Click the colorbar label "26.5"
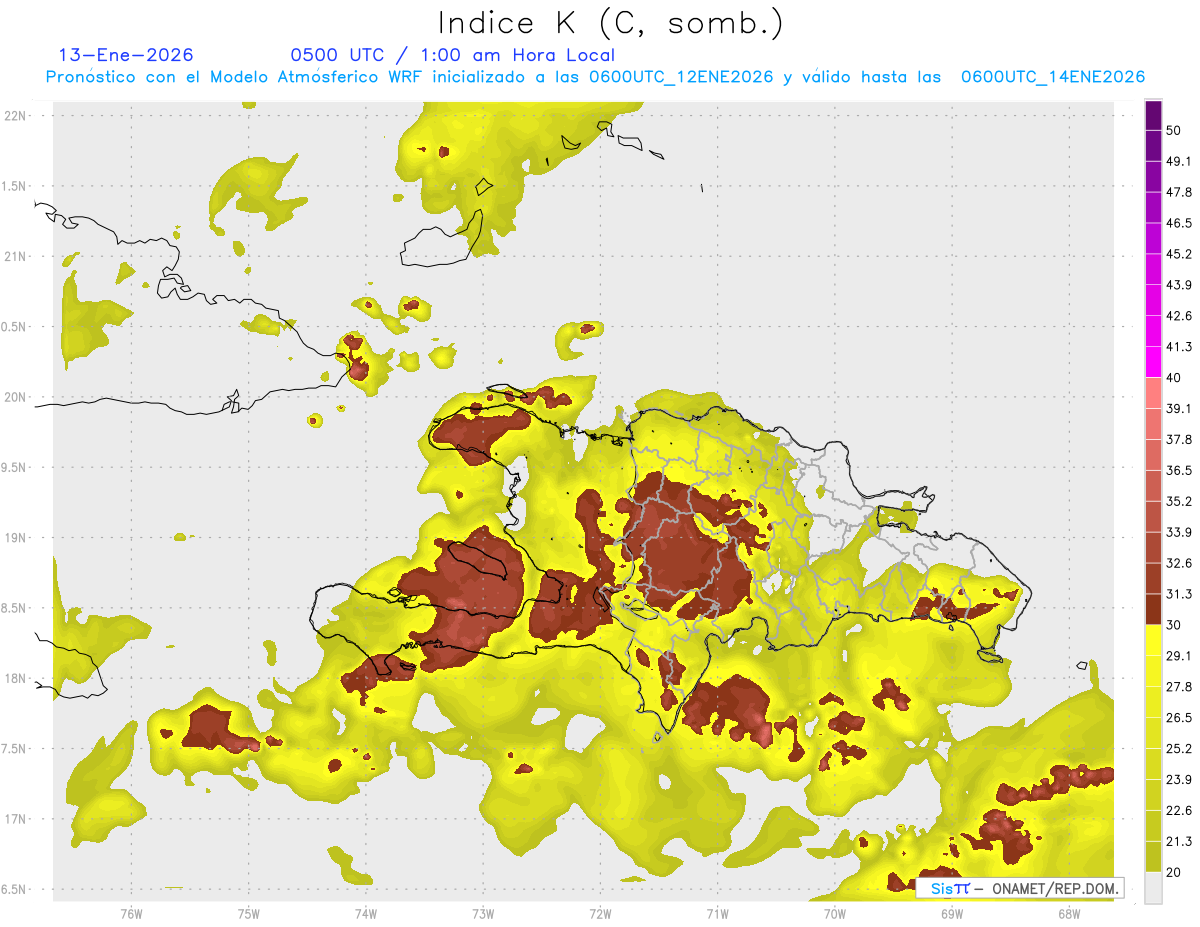Screen dimensions: 1200x927 point(1178,718)
